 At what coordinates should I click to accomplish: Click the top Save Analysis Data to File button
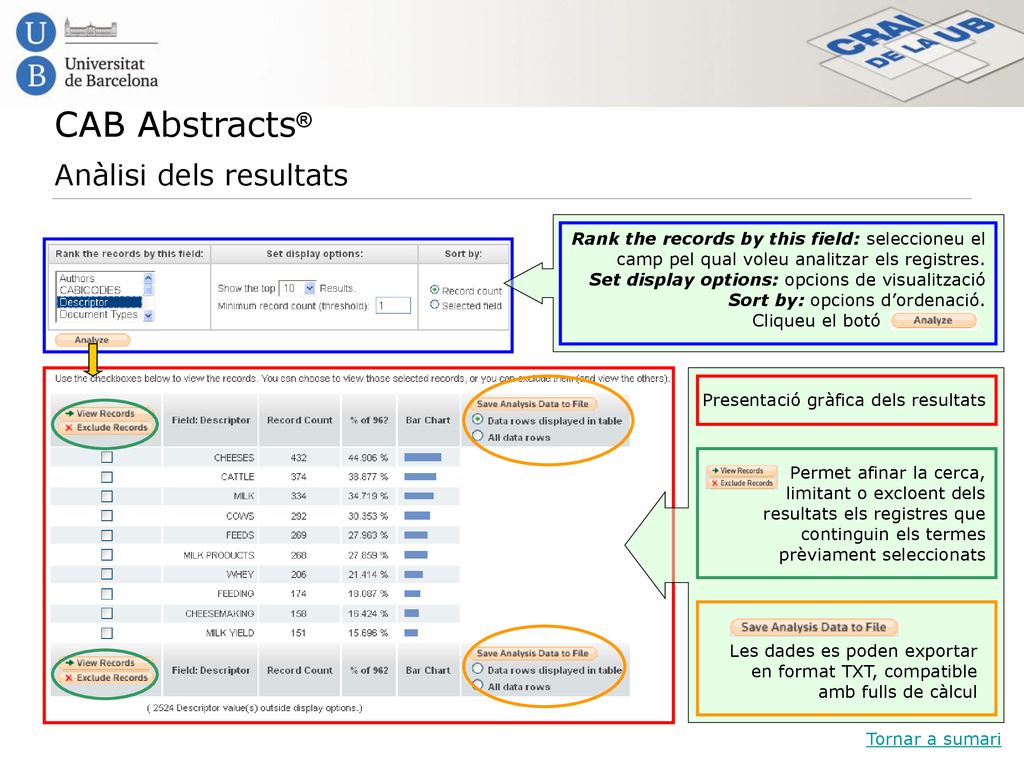[532, 404]
